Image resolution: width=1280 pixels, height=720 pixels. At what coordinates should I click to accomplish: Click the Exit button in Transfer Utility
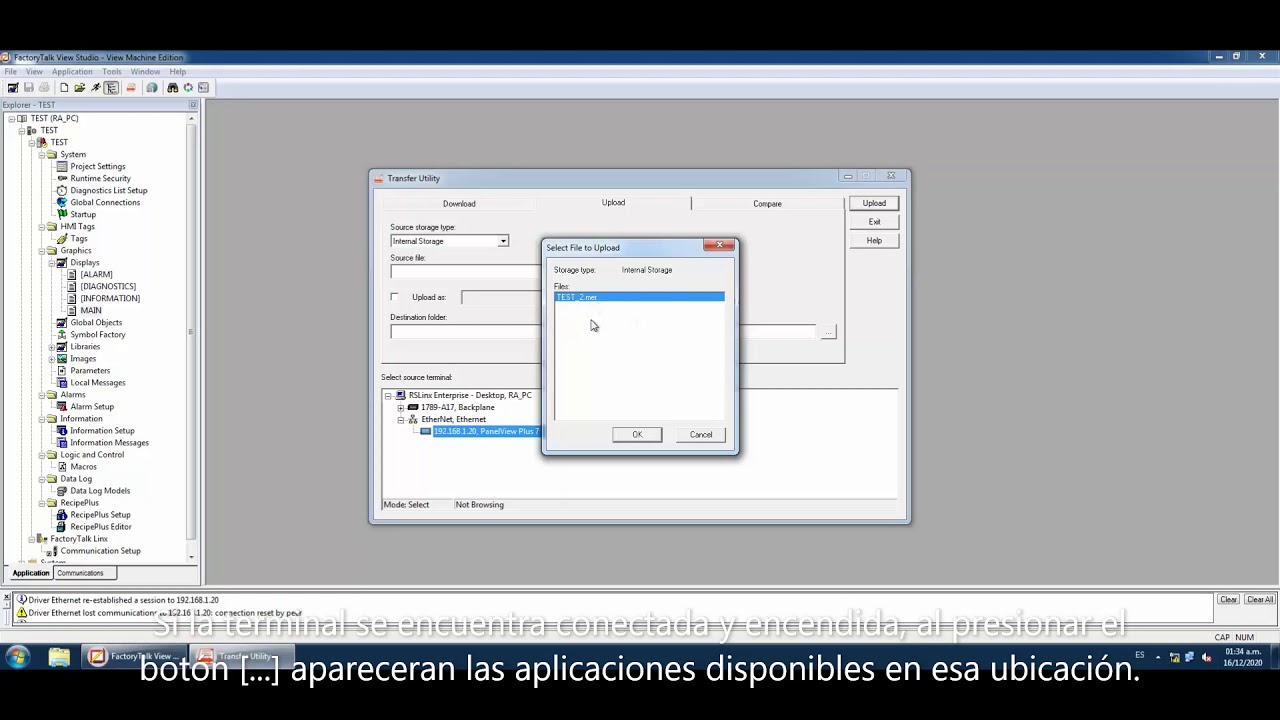(874, 222)
